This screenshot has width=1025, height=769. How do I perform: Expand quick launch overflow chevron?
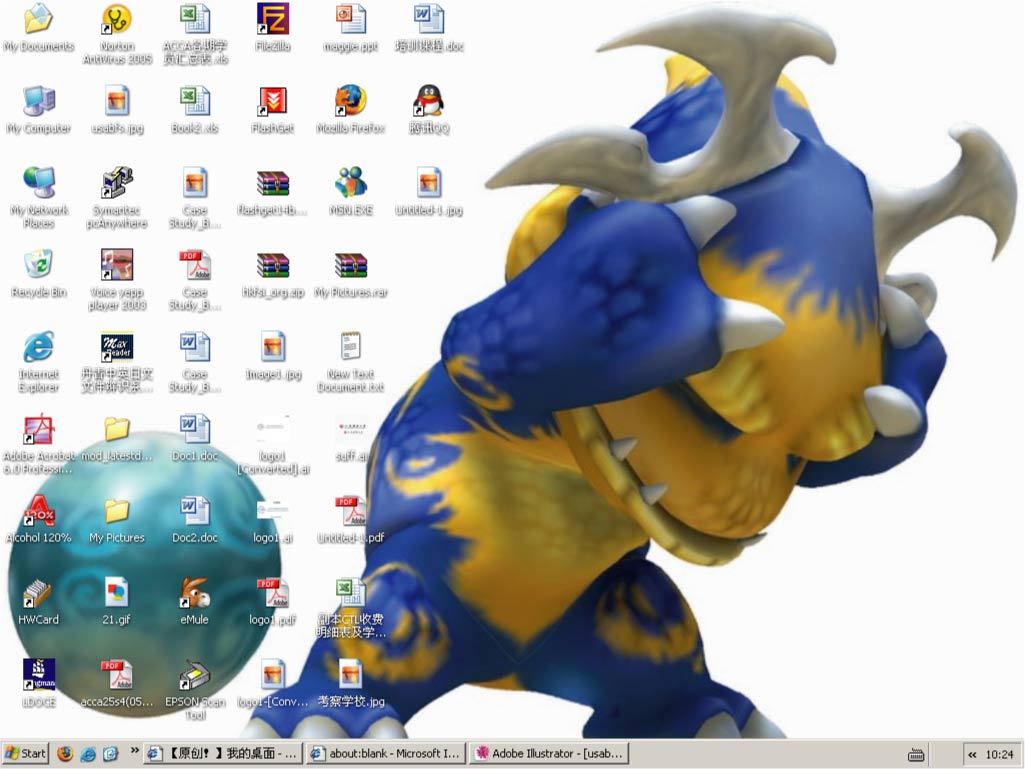pyautogui.click(x=134, y=749)
